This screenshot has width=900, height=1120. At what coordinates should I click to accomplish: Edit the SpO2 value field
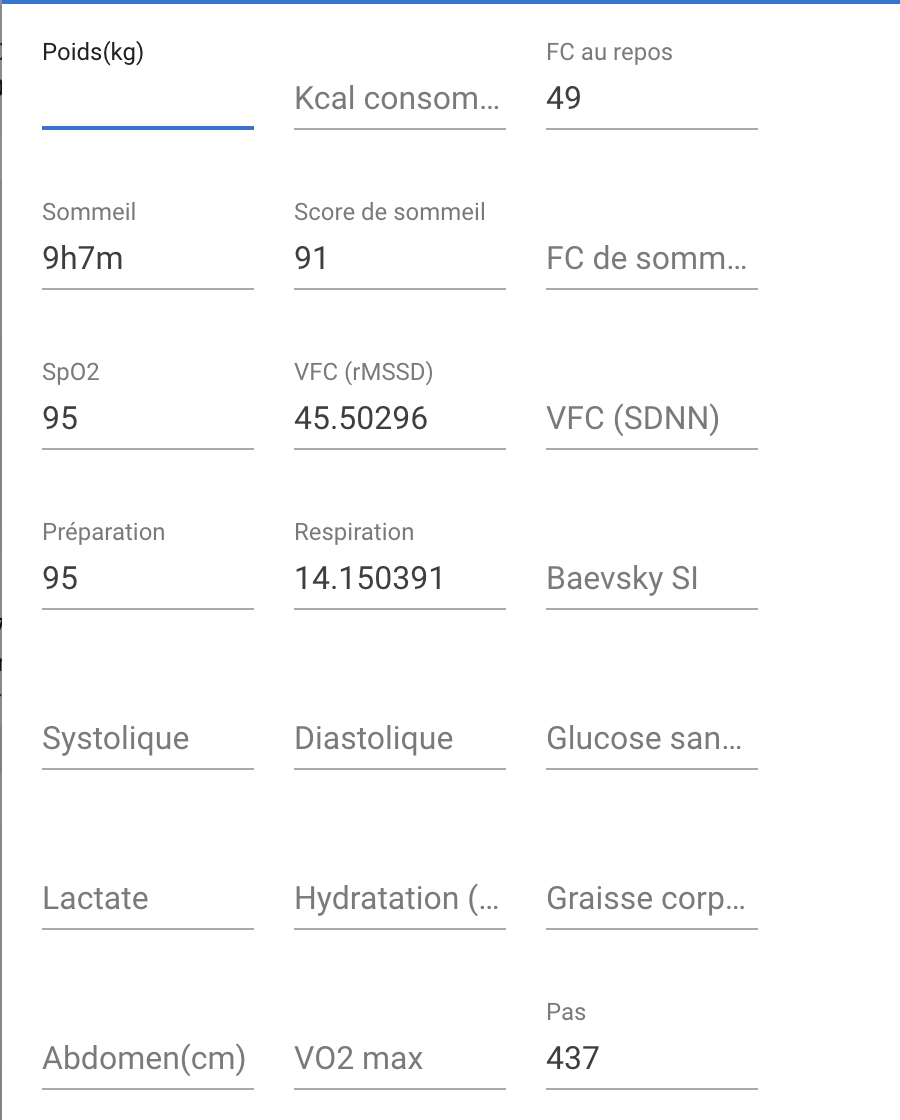(147, 419)
